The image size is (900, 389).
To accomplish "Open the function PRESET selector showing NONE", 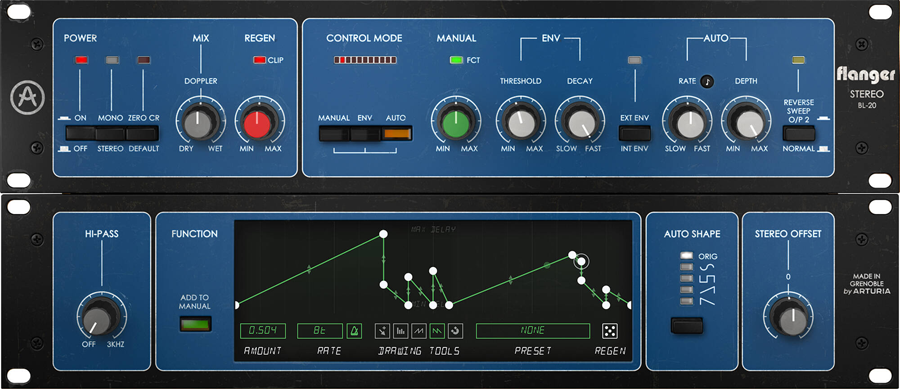I will (533, 331).
